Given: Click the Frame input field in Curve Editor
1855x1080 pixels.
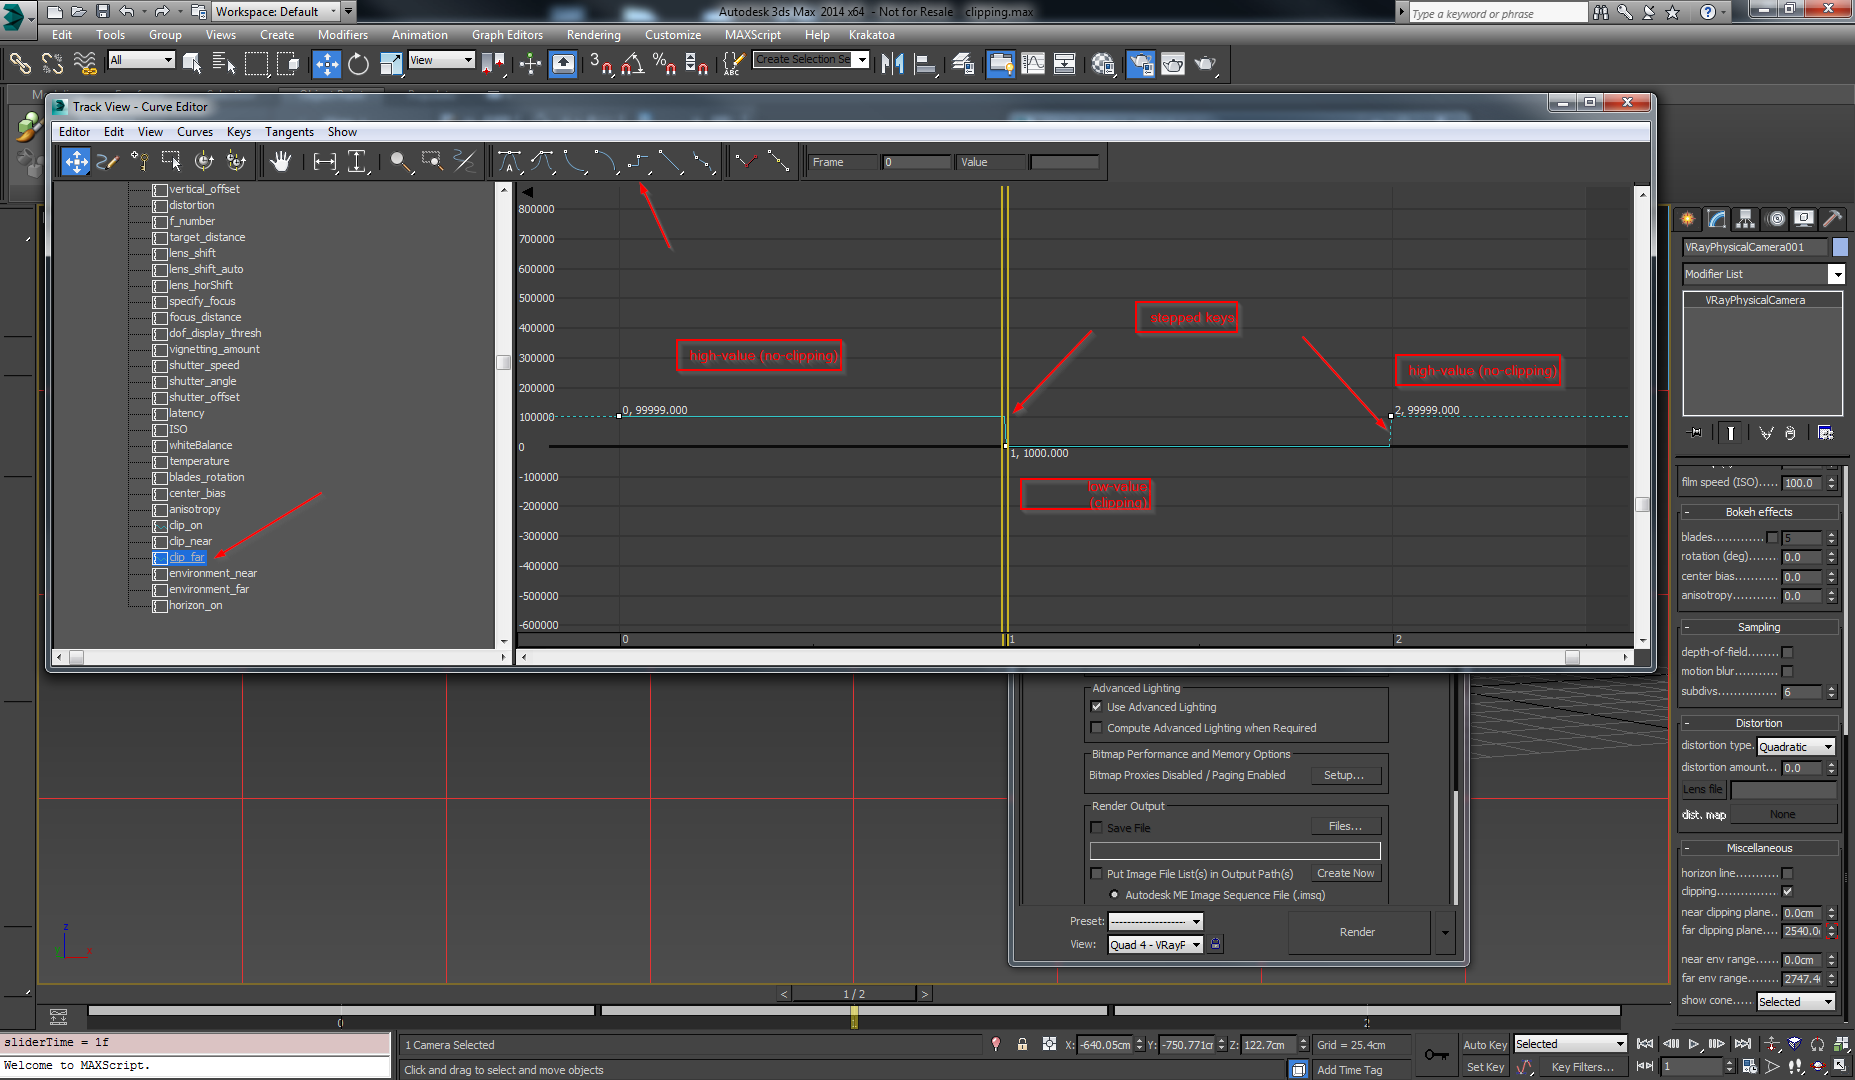Looking at the screenshot, I should pos(917,162).
